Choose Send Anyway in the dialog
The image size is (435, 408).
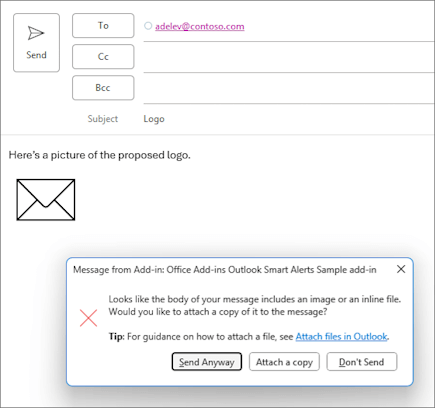pos(207,362)
